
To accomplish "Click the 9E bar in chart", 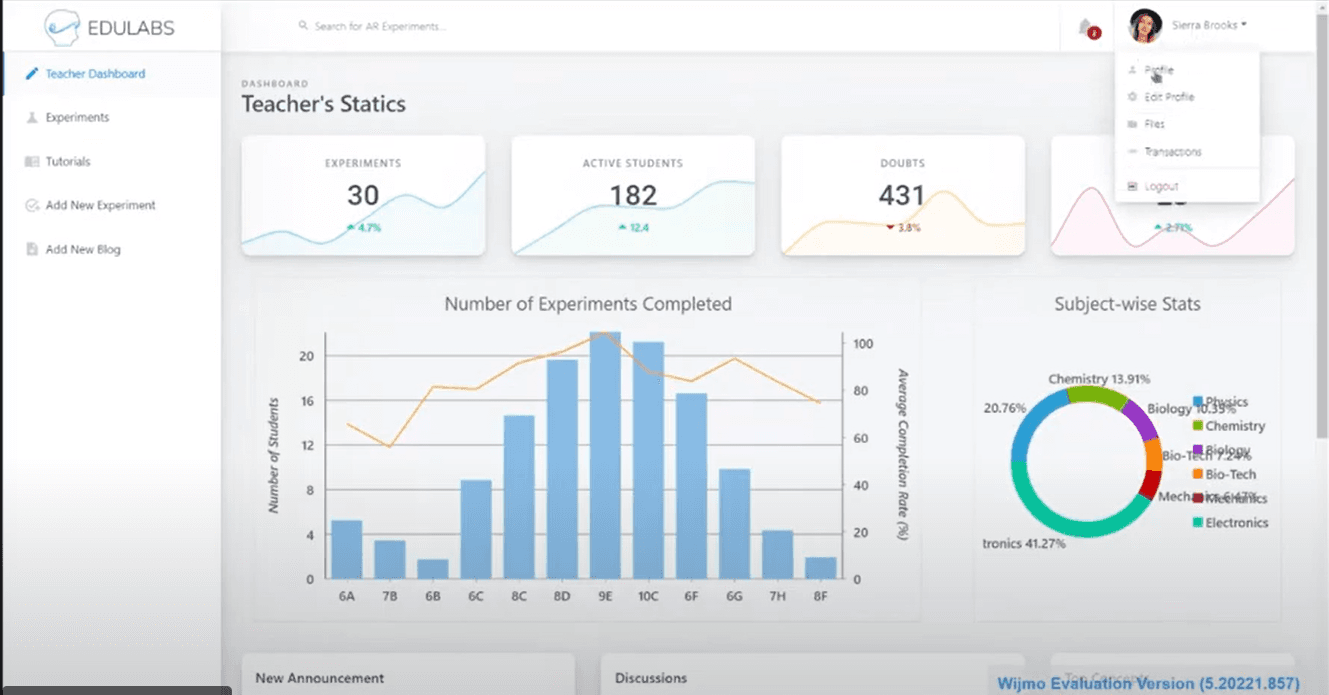I will [605, 455].
